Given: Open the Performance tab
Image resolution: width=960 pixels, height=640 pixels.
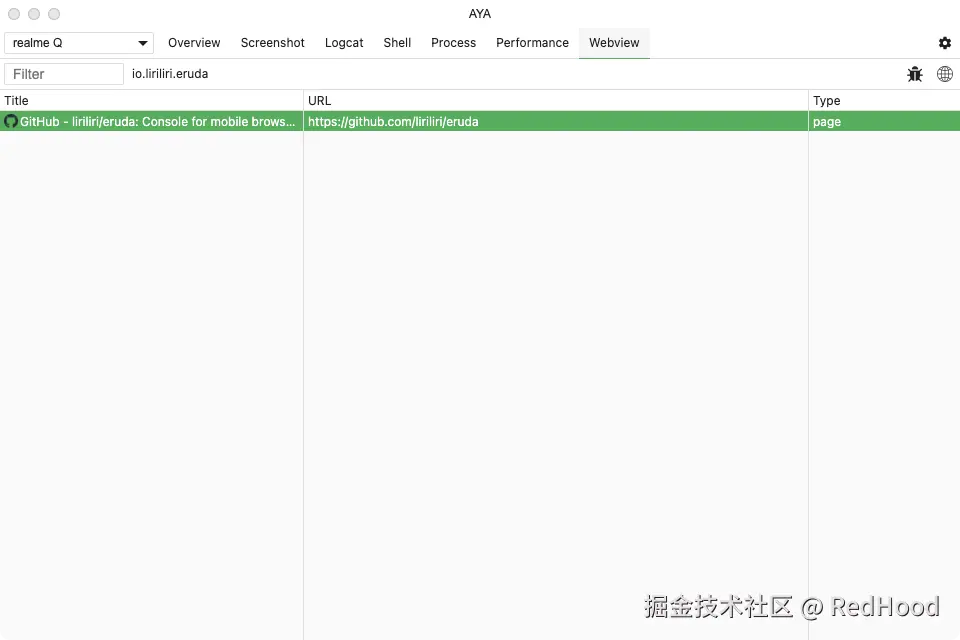Looking at the screenshot, I should click(532, 43).
